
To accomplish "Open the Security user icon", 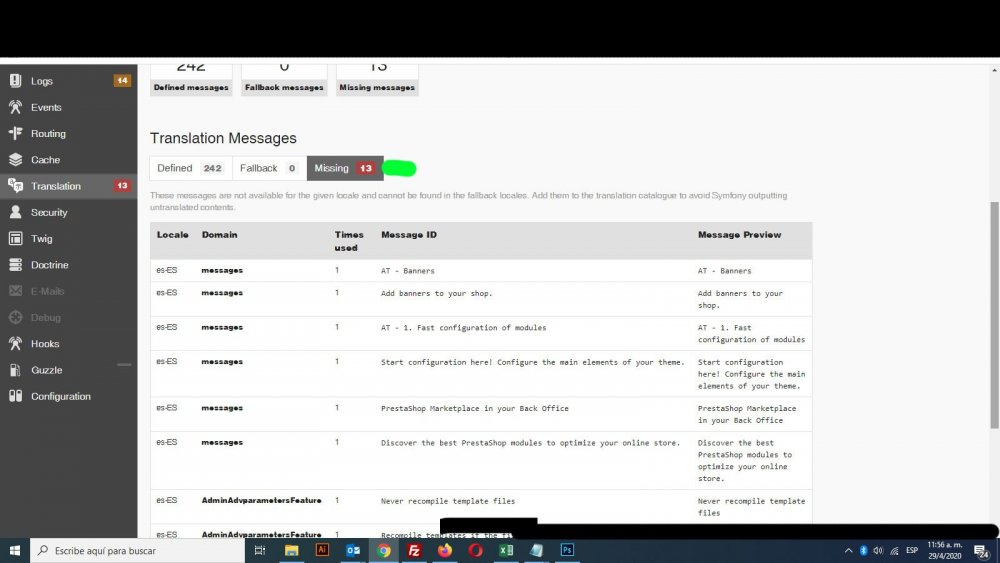I will point(15,212).
